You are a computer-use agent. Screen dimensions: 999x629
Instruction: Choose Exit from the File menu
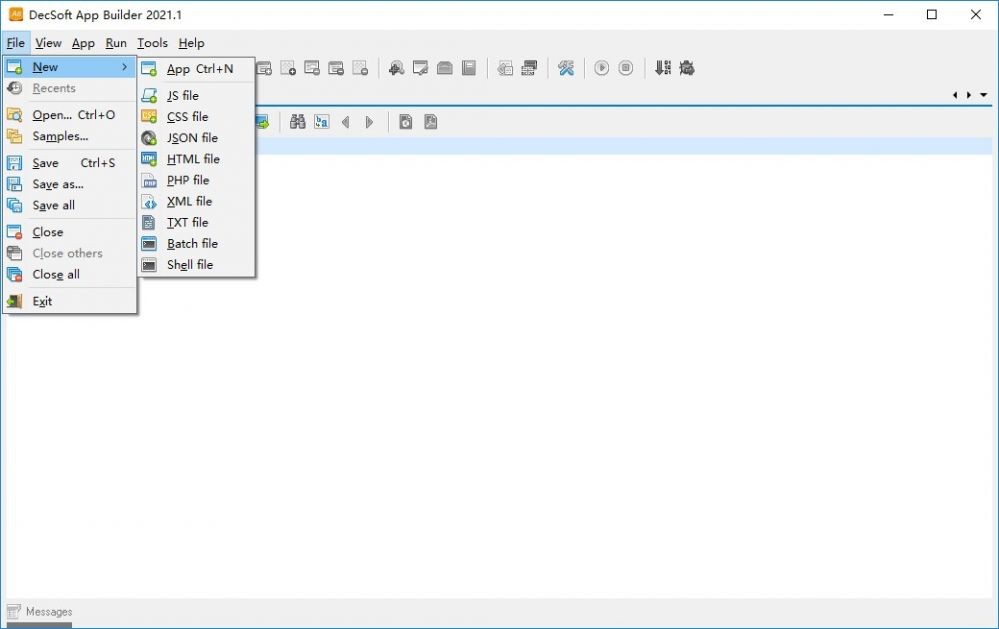70,301
